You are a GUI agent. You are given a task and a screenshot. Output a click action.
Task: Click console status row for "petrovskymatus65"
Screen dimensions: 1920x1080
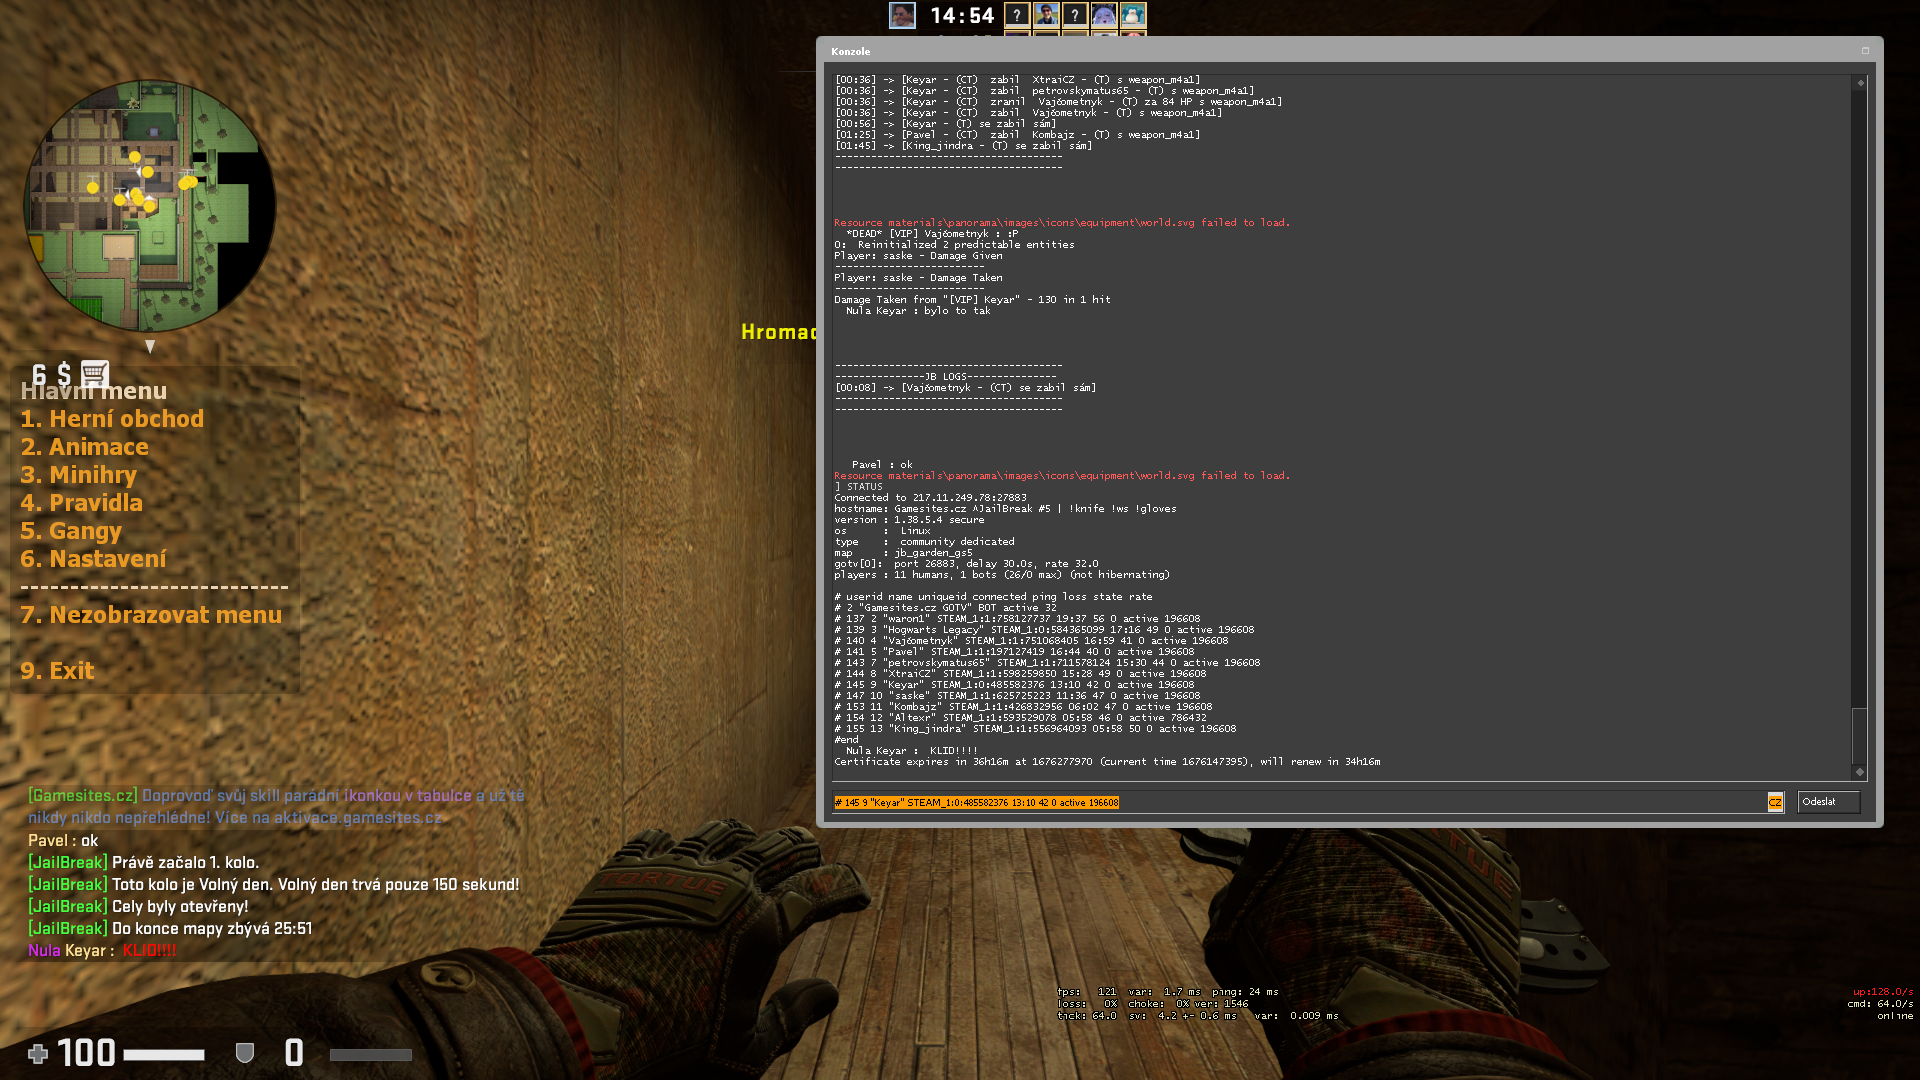pos(1047,663)
